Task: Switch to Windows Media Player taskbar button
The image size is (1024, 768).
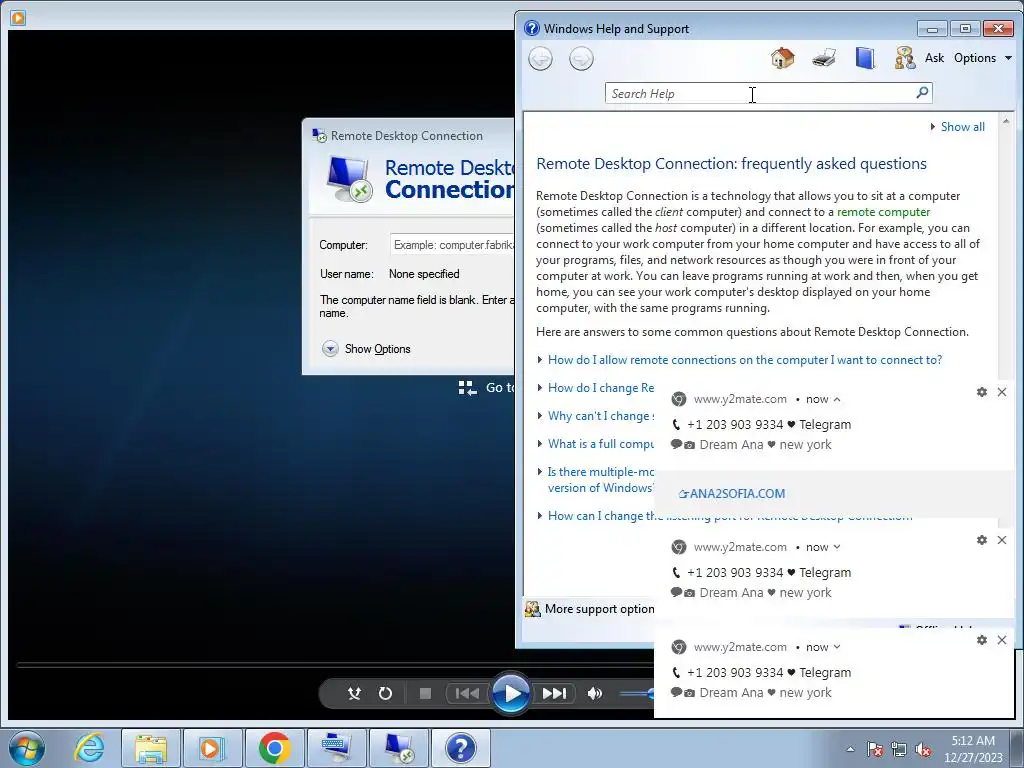Action: pos(213,748)
